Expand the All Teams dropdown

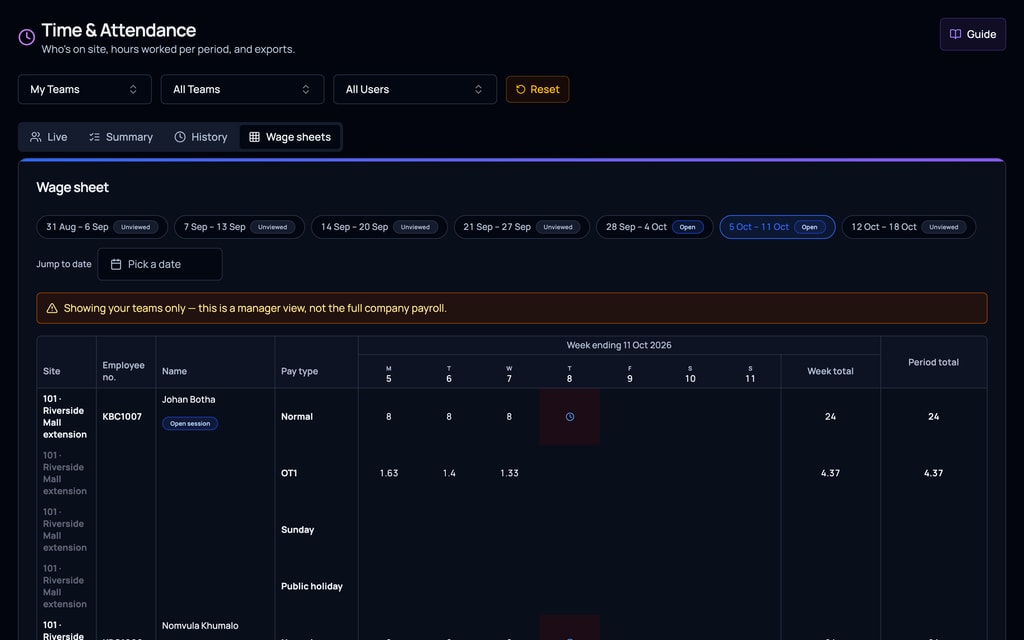[242, 89]
